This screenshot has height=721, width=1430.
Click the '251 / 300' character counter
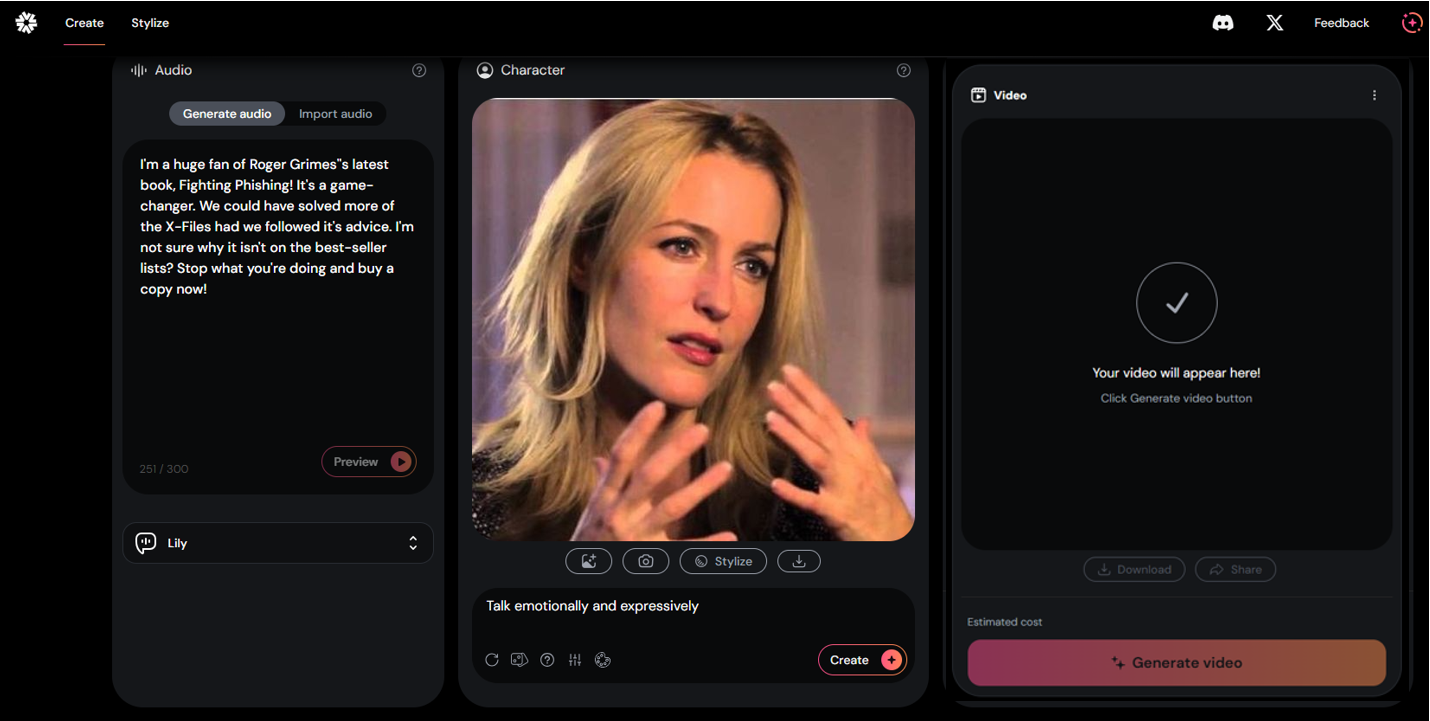tap(164, 469)
